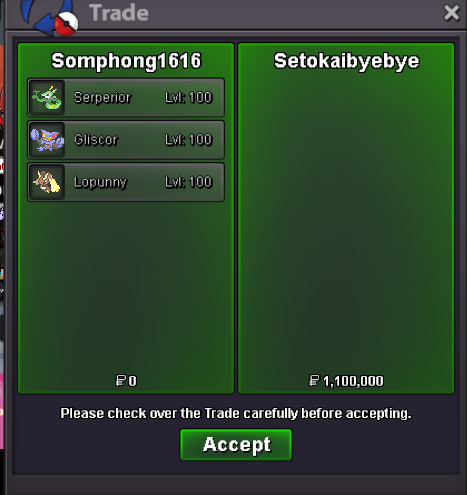Click the check trade carefully notice
Image resolution: width=467 pixels, height=495 pixels.
[x=236, y=414]
